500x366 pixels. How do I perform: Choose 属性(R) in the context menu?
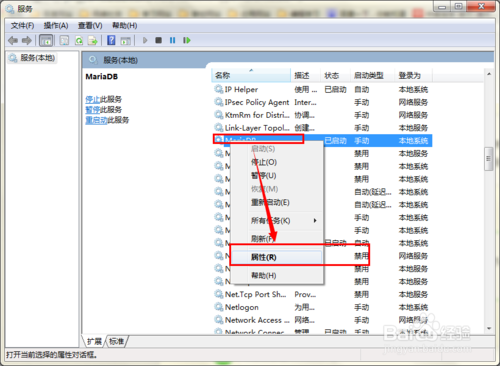pos(277,257)
